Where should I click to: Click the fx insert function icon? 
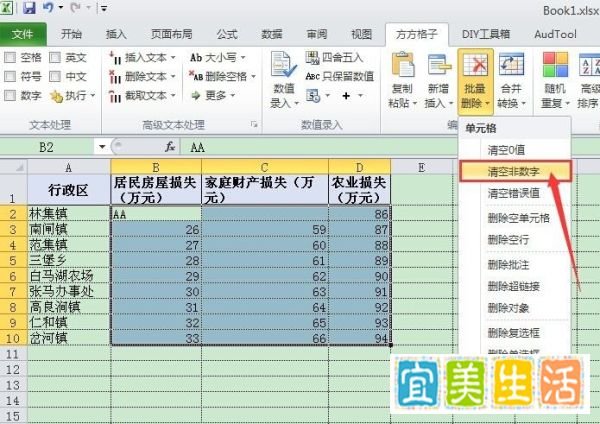[170, 147]
